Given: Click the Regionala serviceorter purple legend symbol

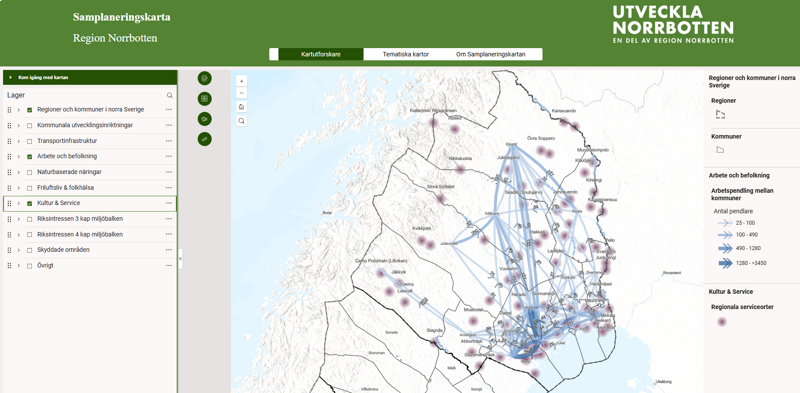Looking at the screenshot, I should pos(721,322).
